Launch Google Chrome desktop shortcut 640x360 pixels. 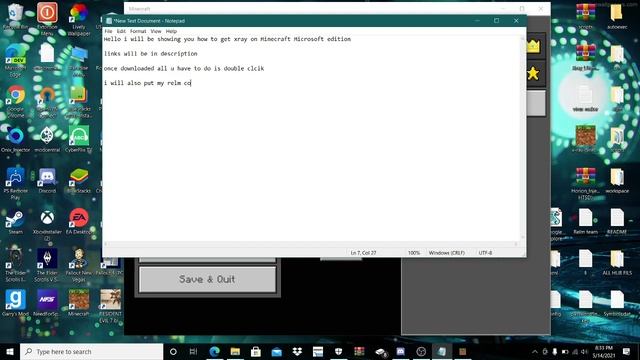(x=16, y=101)
